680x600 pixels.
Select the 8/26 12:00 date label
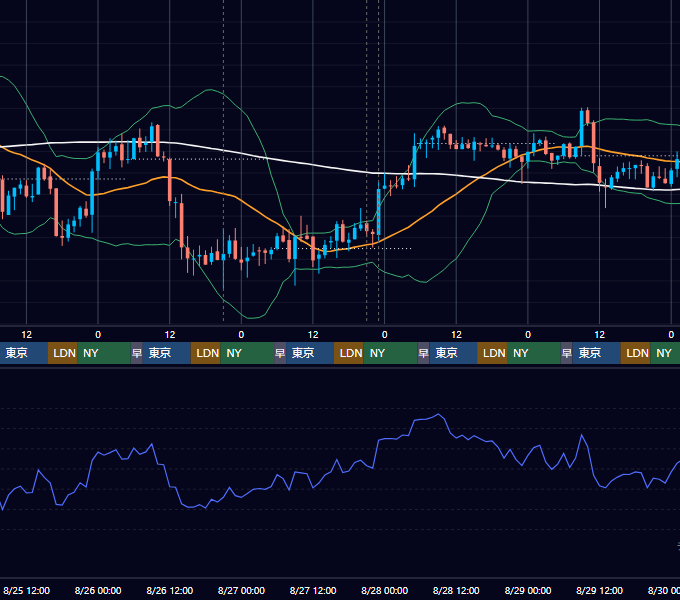point(170,590)
